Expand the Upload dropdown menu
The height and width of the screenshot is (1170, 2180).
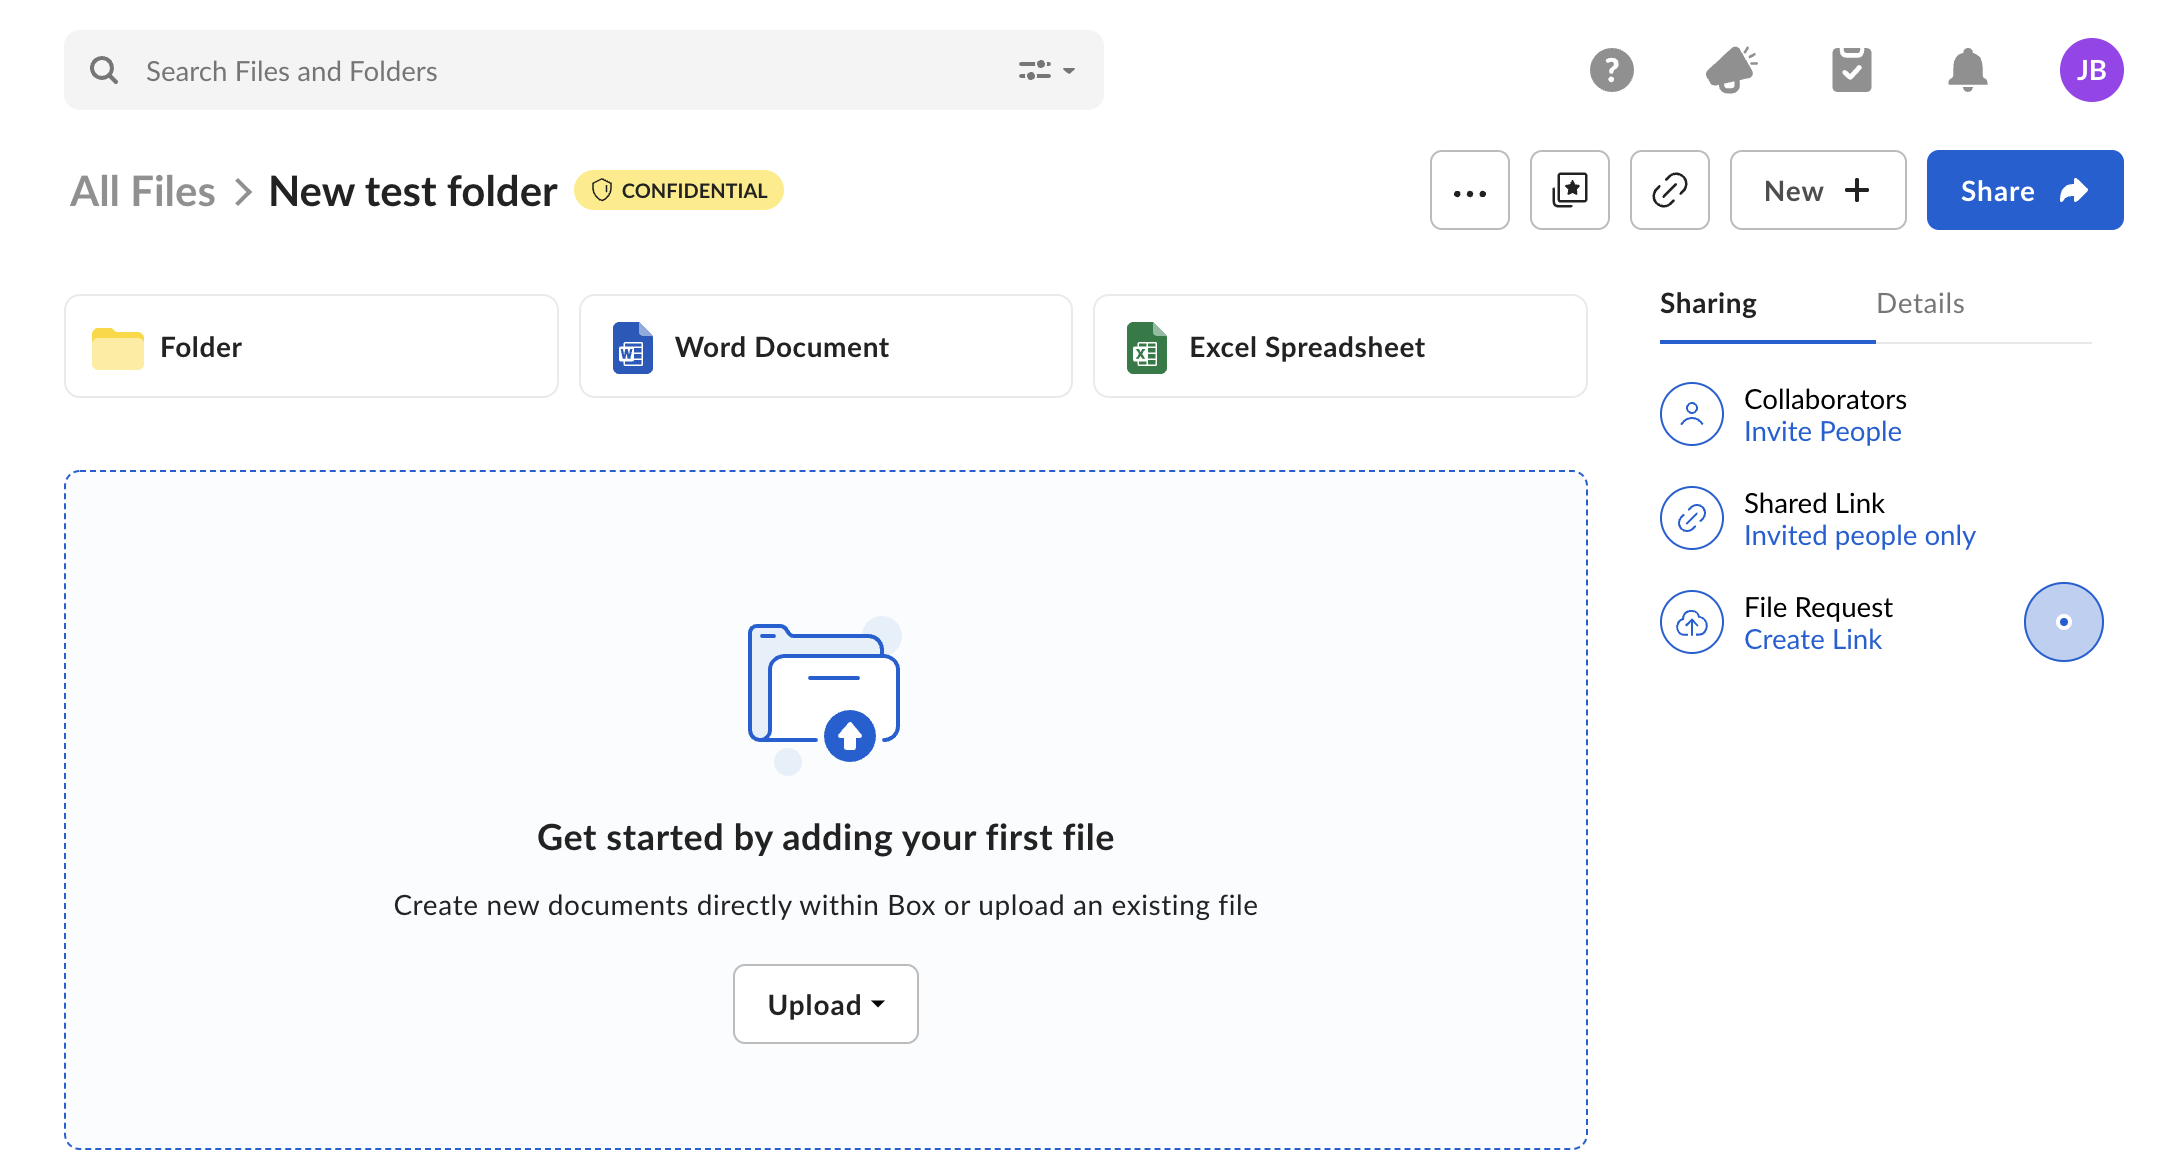click(x=825, y=1004)
